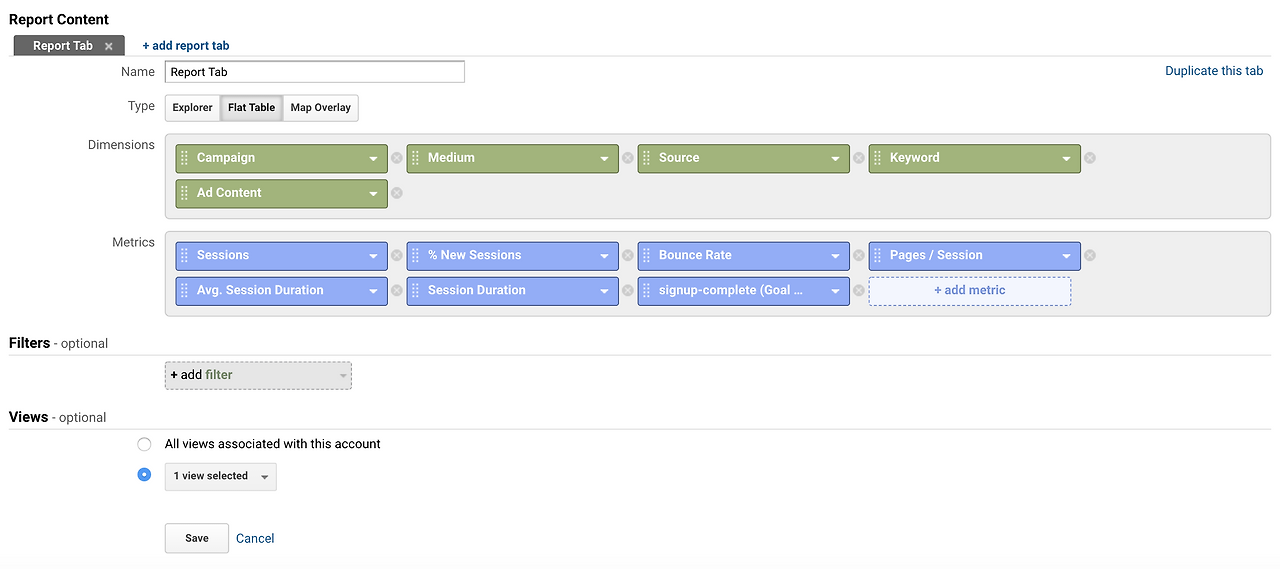The width and height of the screenshot is (1280, 569).
Task: Click the drag handle on Ad Content dimension
Action: [x=185, y=193]
